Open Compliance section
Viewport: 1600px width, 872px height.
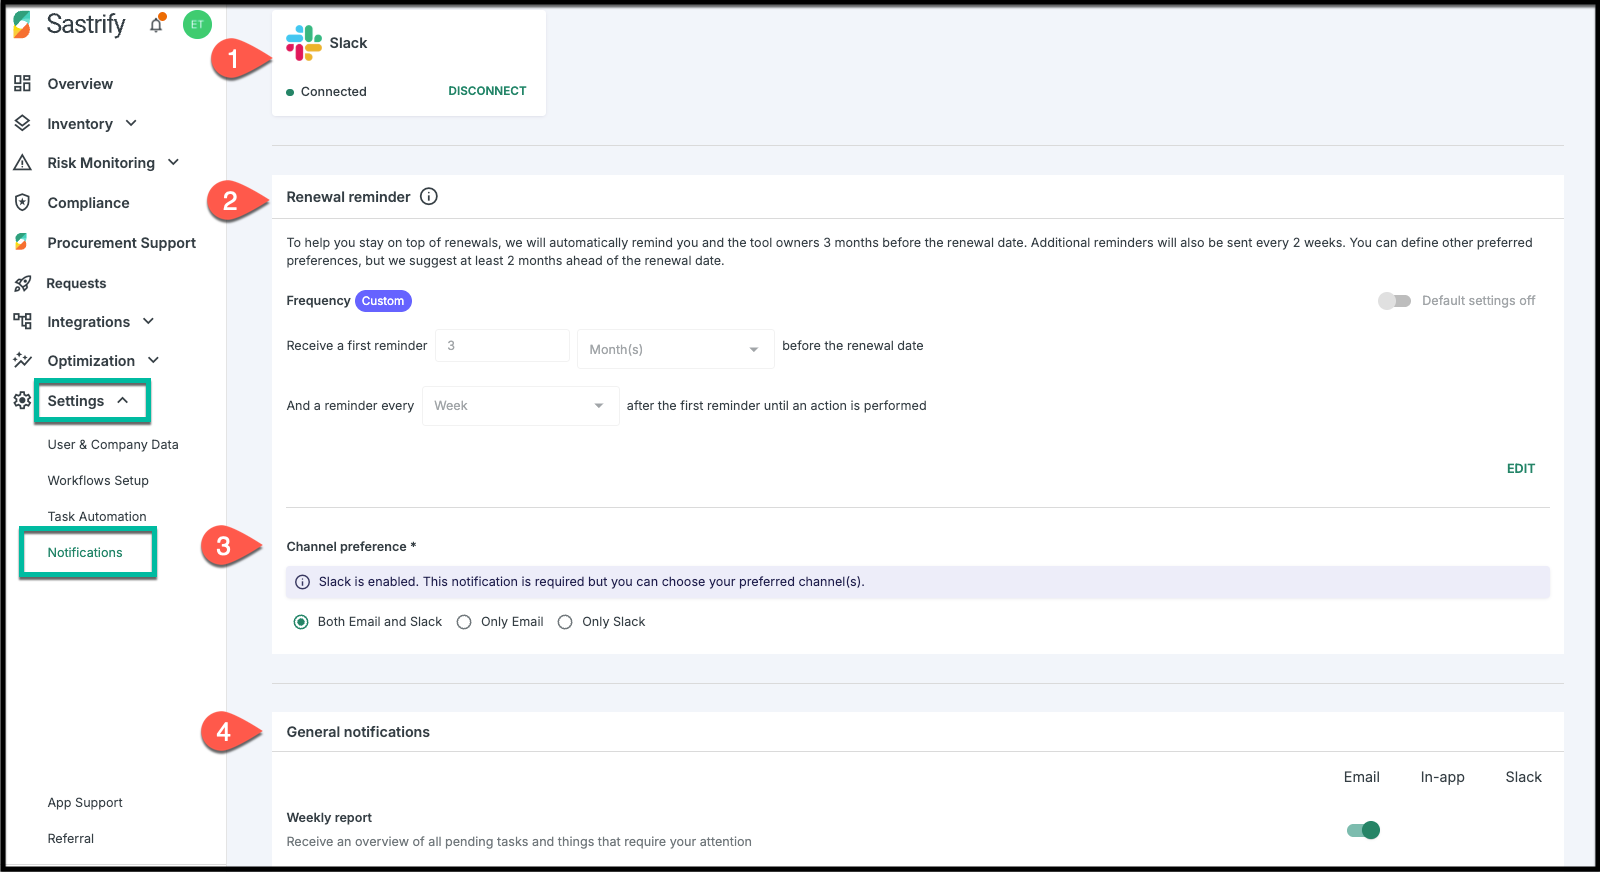pyautogui.click(x=88, y=203)
